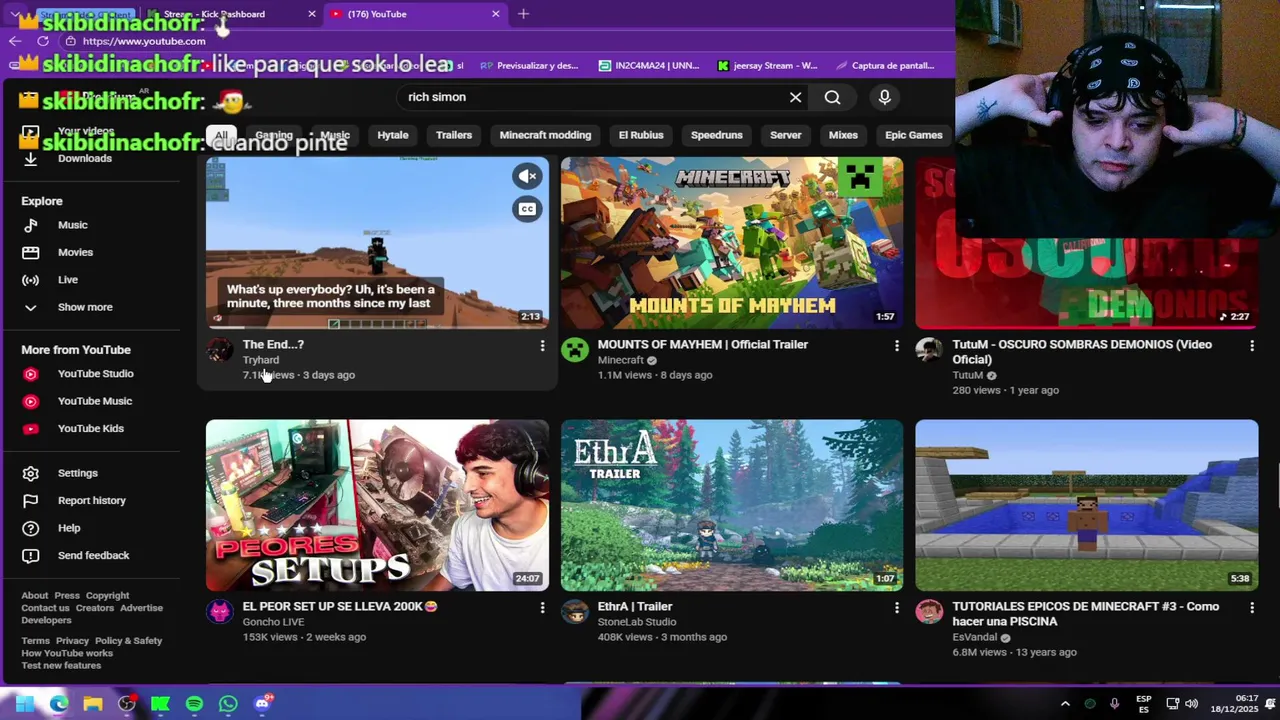The width and height of the screenshot is (1280, 720).
Task: Play the EthrA Trailer thumbnail
Action: [x=732, y=505]
